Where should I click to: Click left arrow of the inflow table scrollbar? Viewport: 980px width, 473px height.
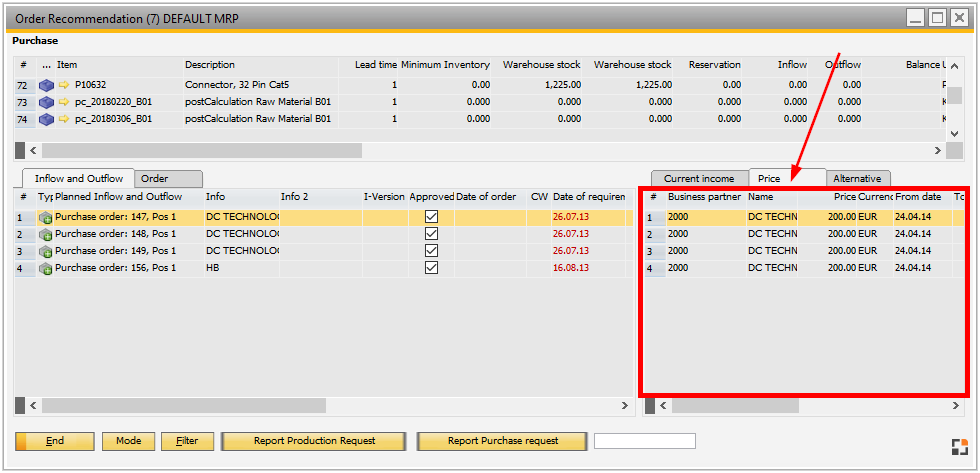(x=31, y=406)
